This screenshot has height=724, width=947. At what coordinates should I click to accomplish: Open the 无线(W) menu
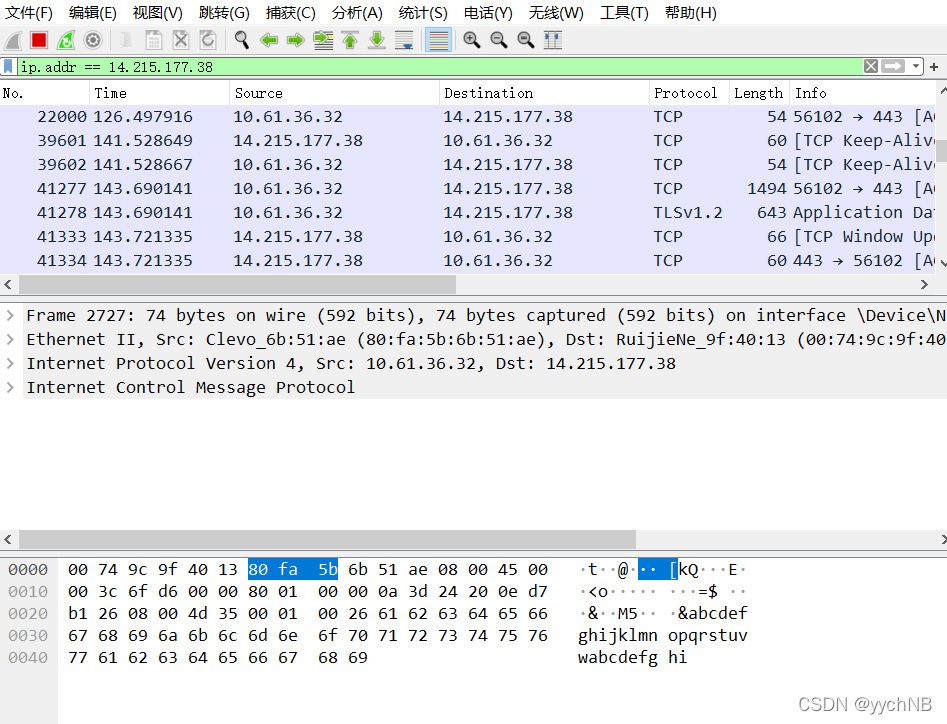pyautogui.click(x=556, y=13)
